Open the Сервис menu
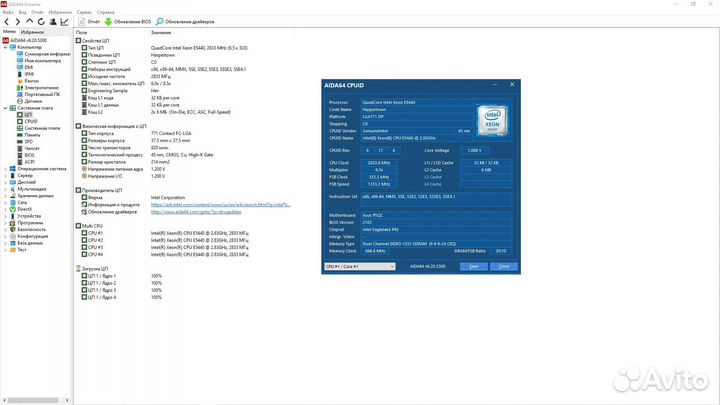The height and width of the screenshot is (405, 720). click(x=84, y=12)
